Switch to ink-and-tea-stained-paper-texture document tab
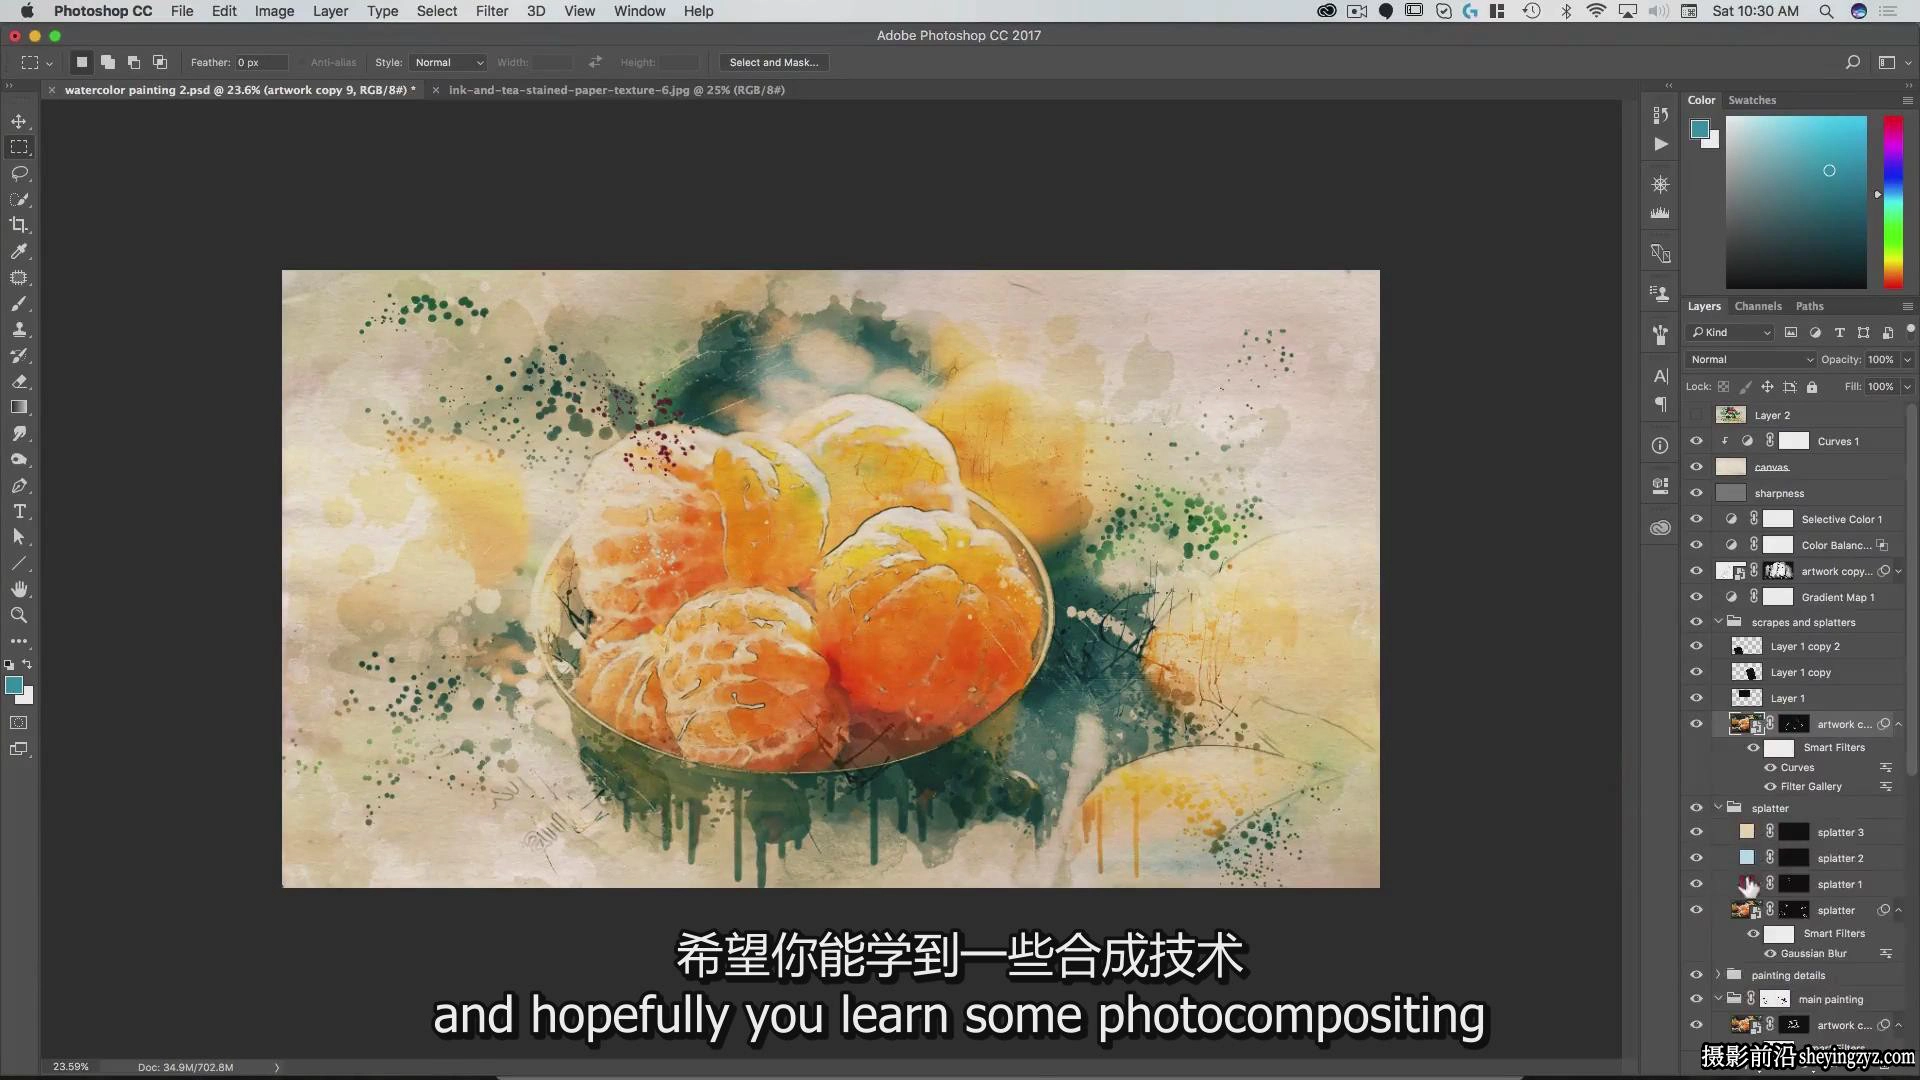Viewport: 1920px width, 1080px height. [x=616, y=90]
